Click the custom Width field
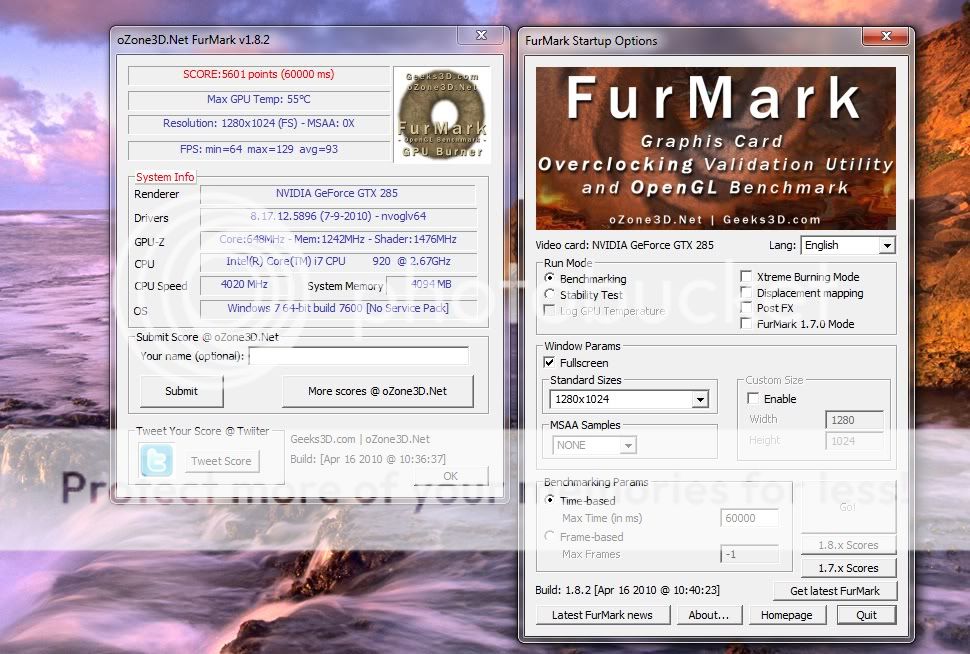This screenshot has width=970, height=654. (x=854, y=420)
